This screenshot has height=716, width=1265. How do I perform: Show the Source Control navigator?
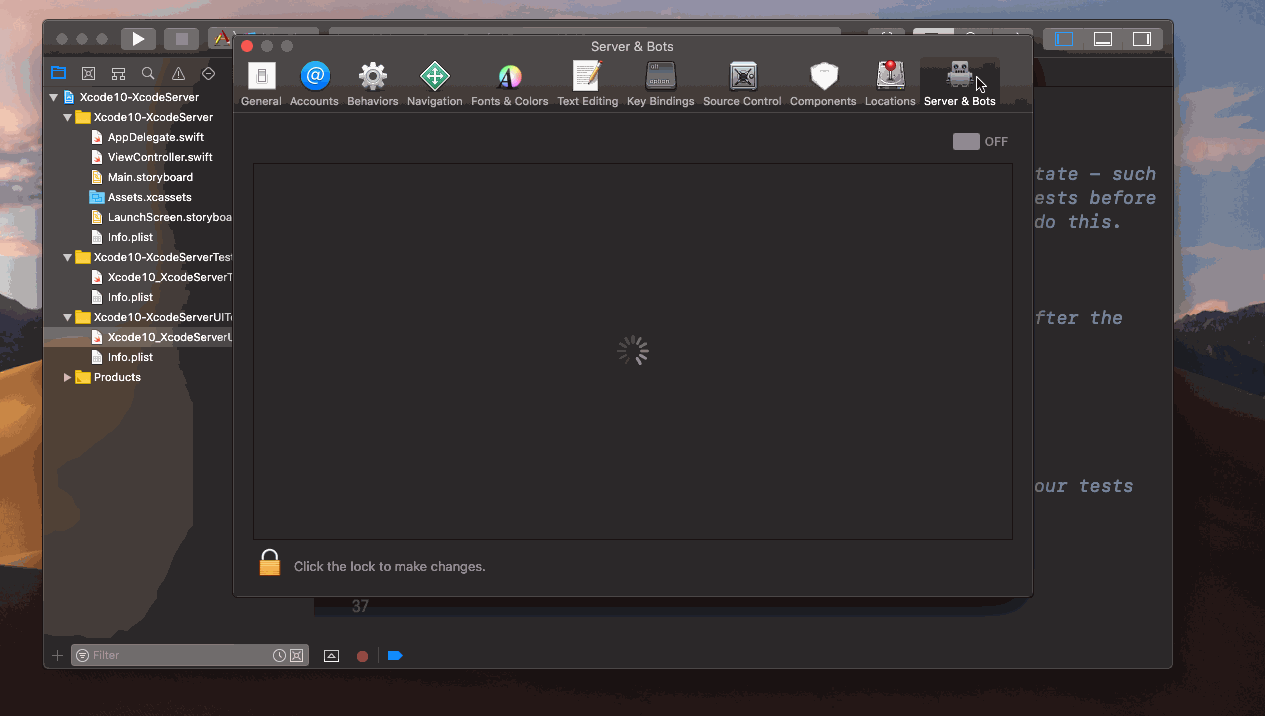click(x=88, y=73)
